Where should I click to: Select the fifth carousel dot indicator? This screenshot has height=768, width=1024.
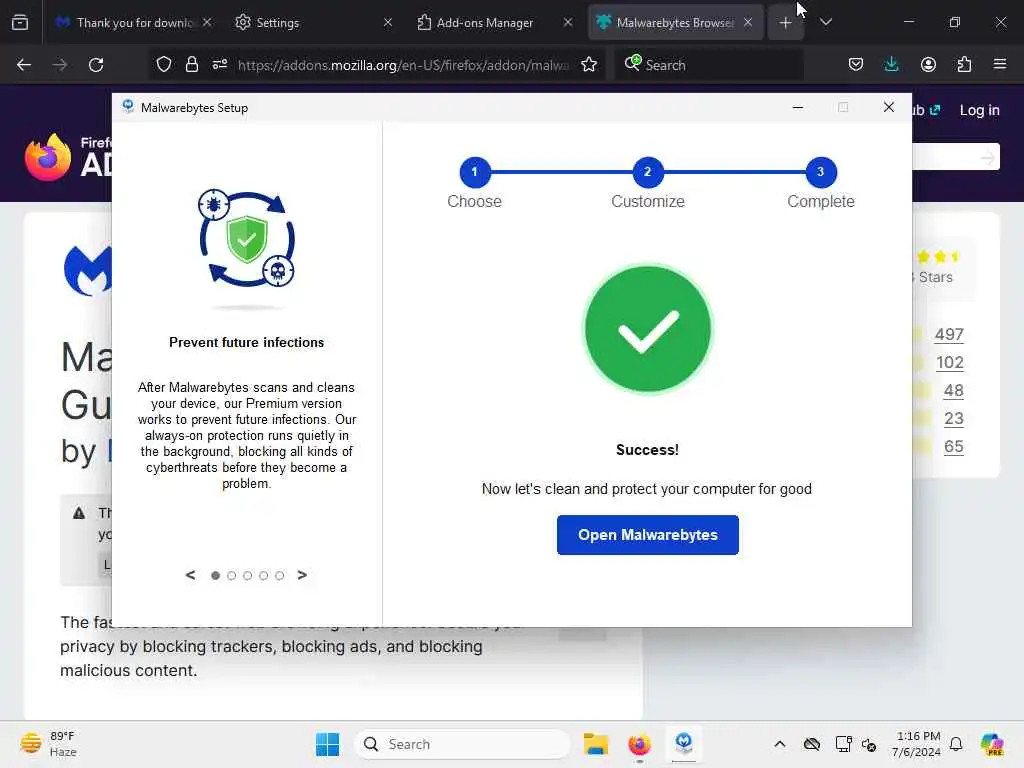280,575
